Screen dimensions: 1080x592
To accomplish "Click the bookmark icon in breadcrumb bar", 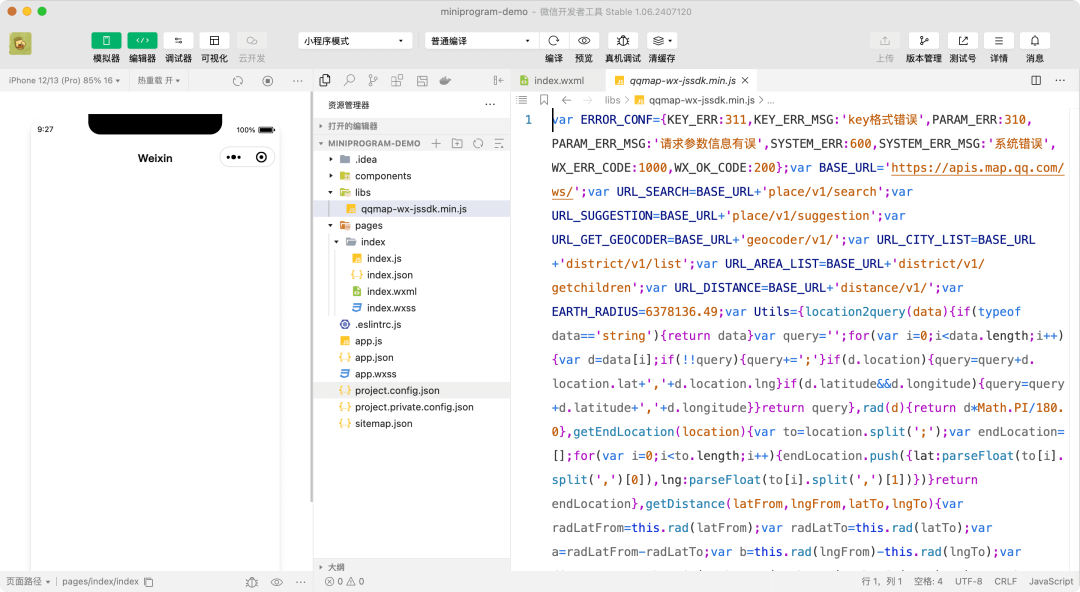I will [x=543, y=100].
